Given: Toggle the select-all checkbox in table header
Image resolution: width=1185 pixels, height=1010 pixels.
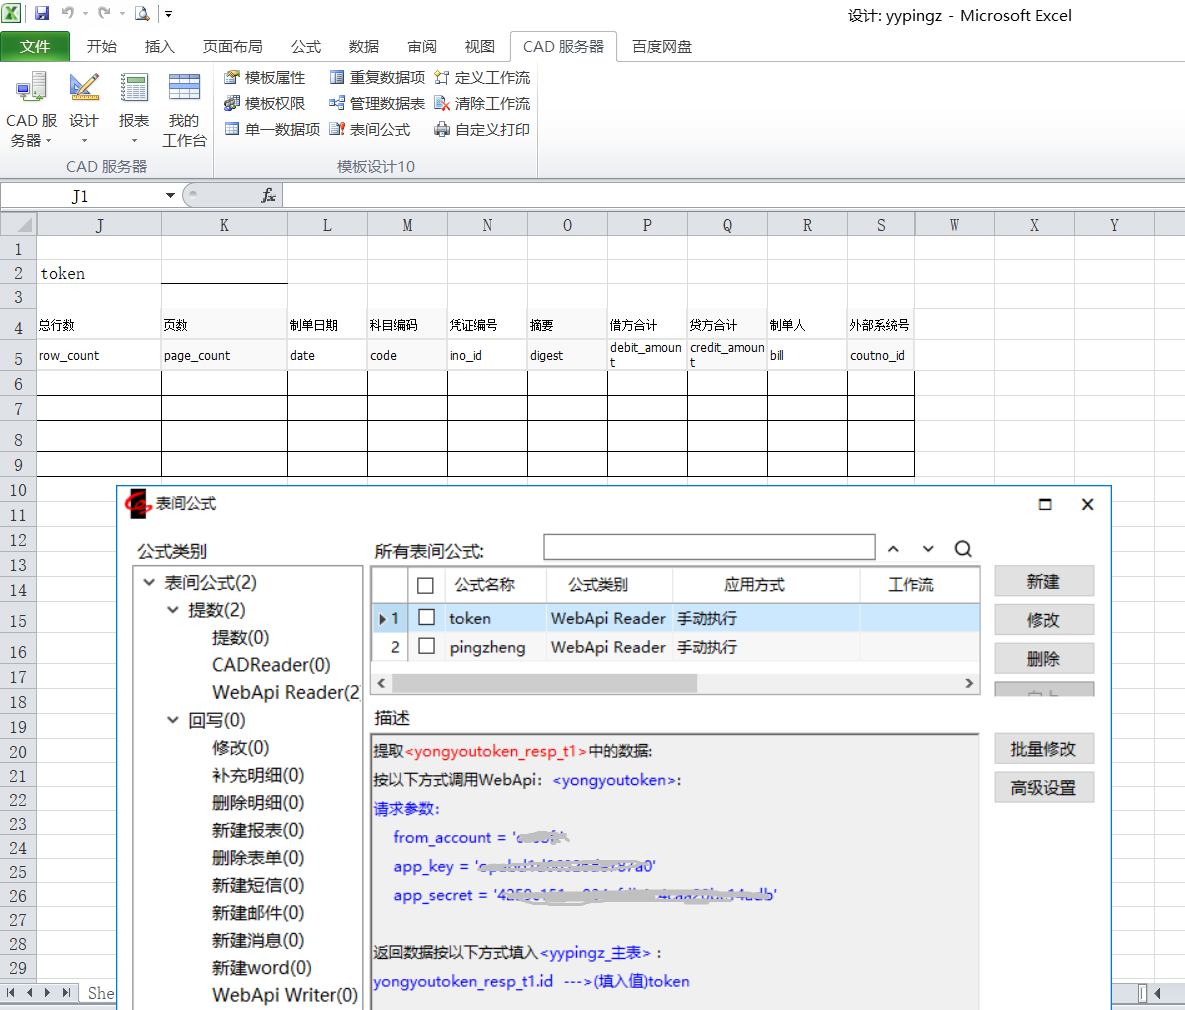Looking at the screenshot, I should [x=426, y=585].
